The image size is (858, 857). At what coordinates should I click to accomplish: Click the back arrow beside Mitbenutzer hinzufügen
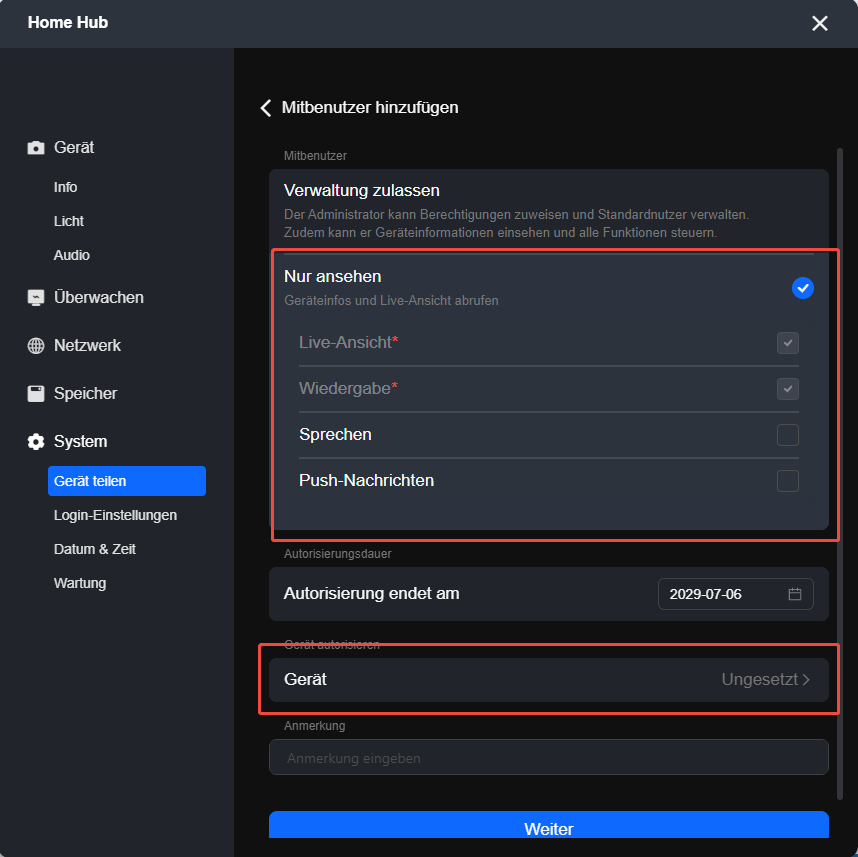click(x=266, y=108)
